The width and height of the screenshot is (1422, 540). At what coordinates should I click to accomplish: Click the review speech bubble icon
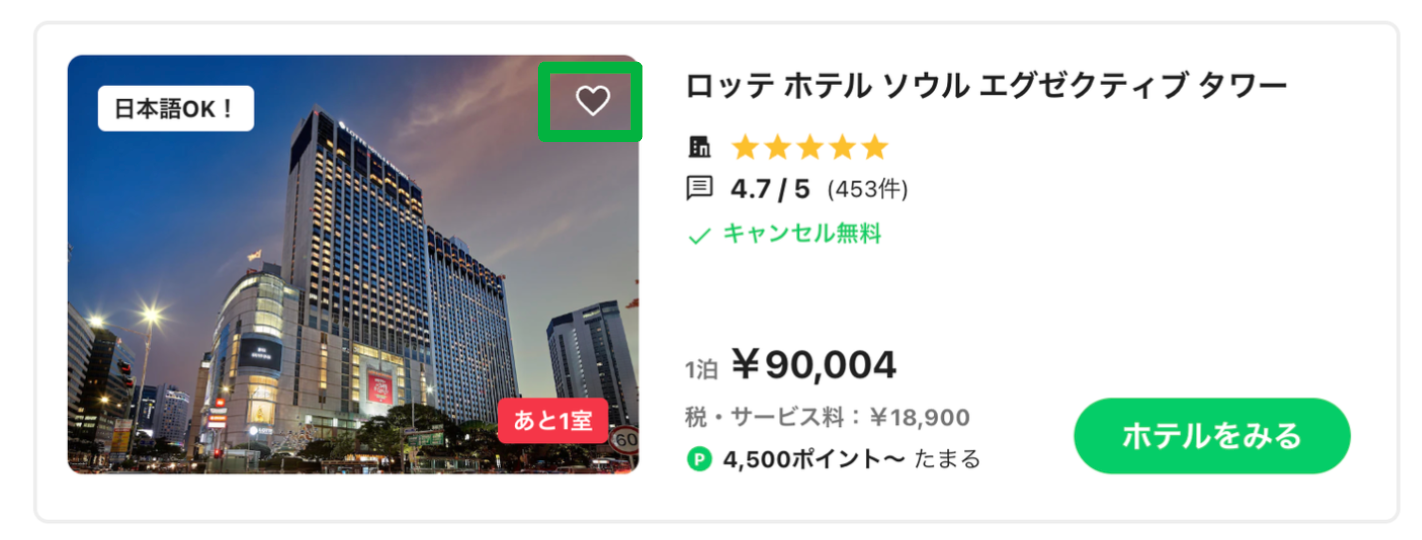coord(700,188)
